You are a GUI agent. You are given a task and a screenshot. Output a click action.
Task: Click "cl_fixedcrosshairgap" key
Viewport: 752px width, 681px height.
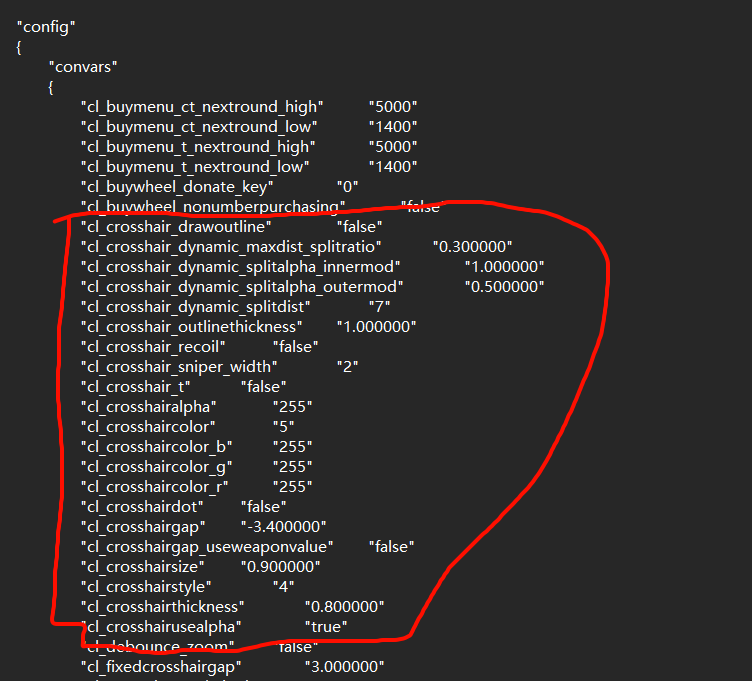tap(161, 667)
